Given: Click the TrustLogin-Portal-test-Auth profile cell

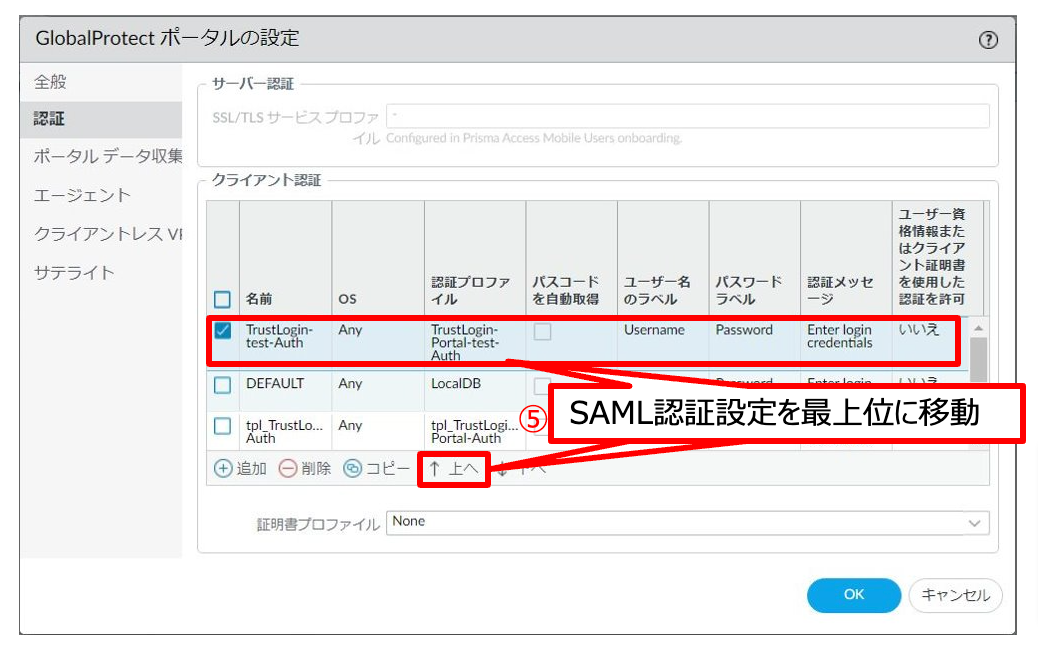Looking at the screenshot, I should tap(465, 342).
